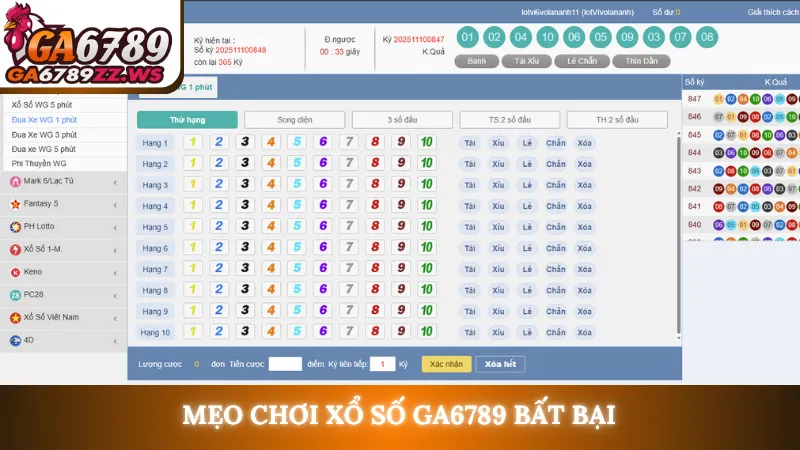
Task: Show the Thìn Dần results view
Action: (x=641, y=61)
